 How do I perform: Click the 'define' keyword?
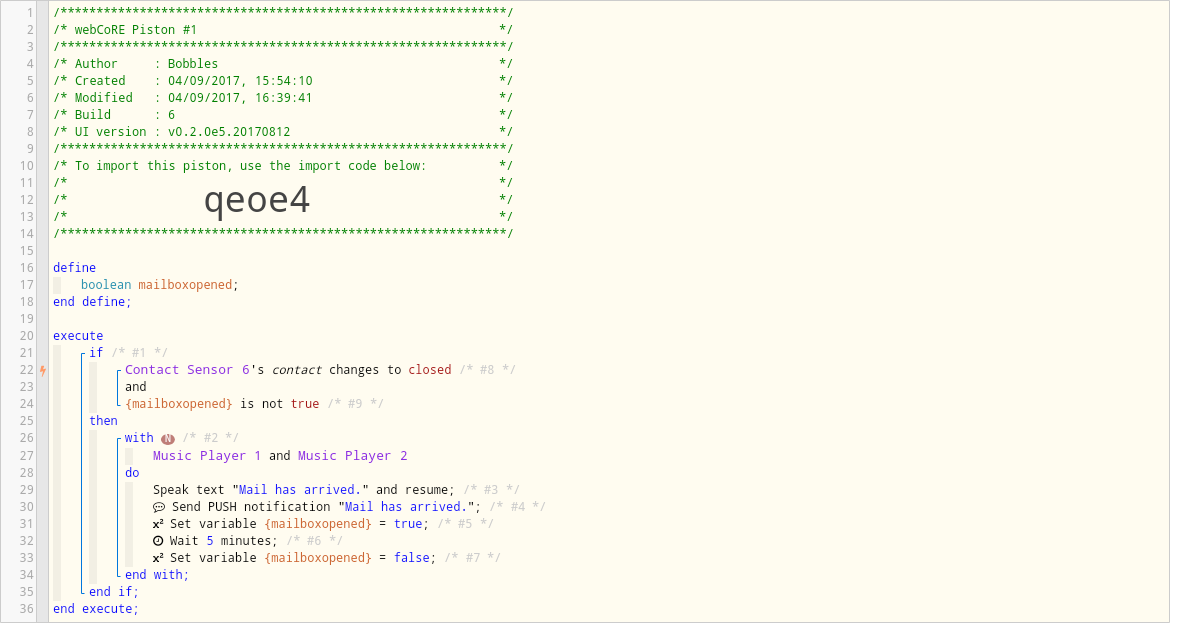(74, 268)
